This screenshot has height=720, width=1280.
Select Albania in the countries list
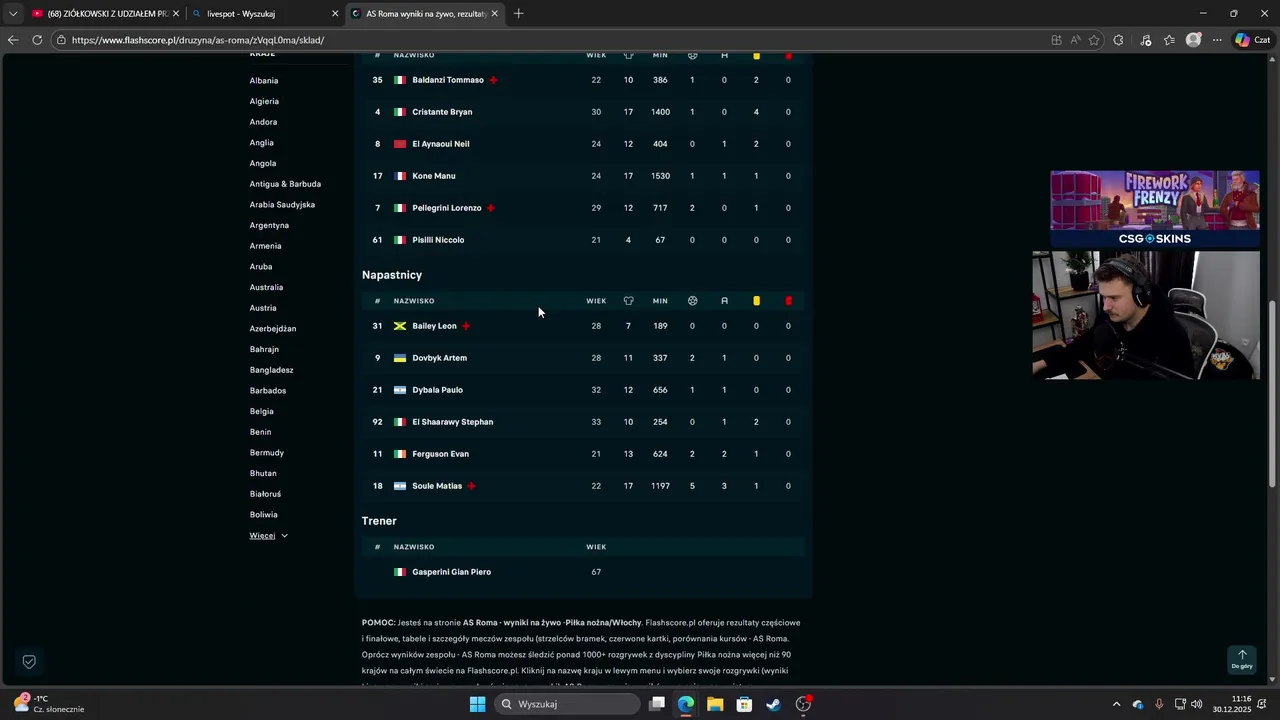pos(264,81)
